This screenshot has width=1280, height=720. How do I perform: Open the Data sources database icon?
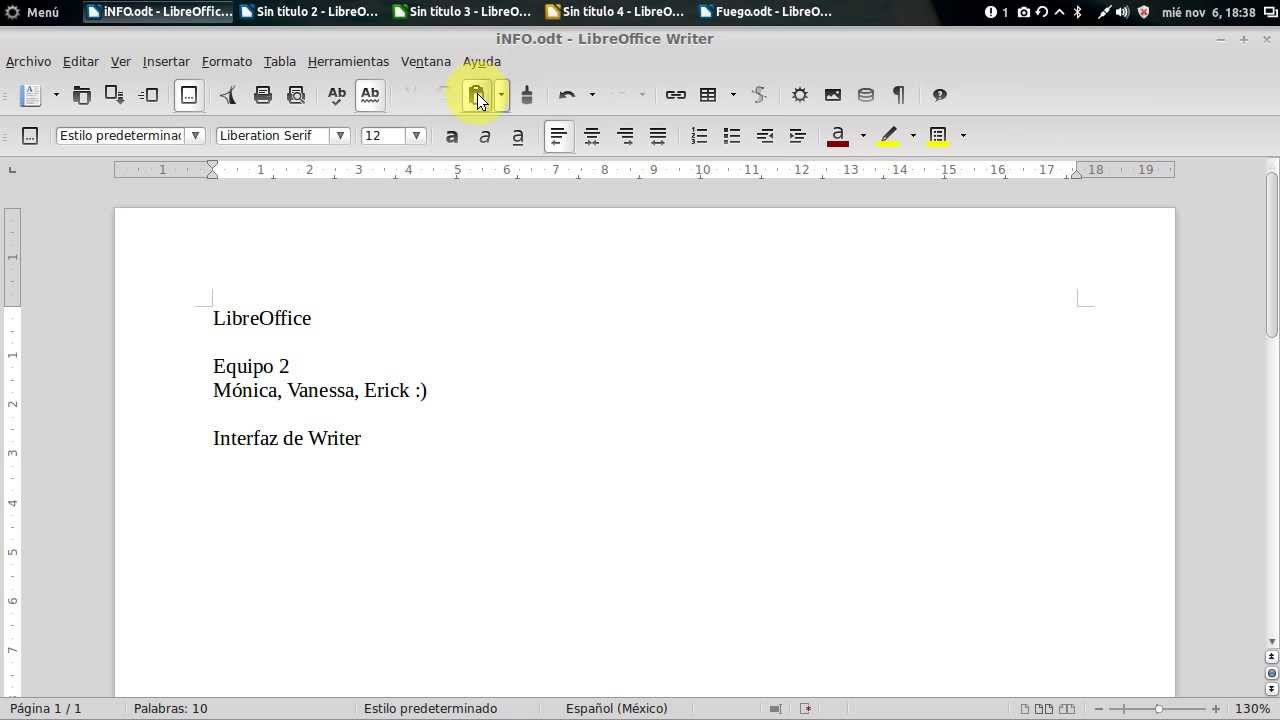pyautogui.click(x=866, y=95)
